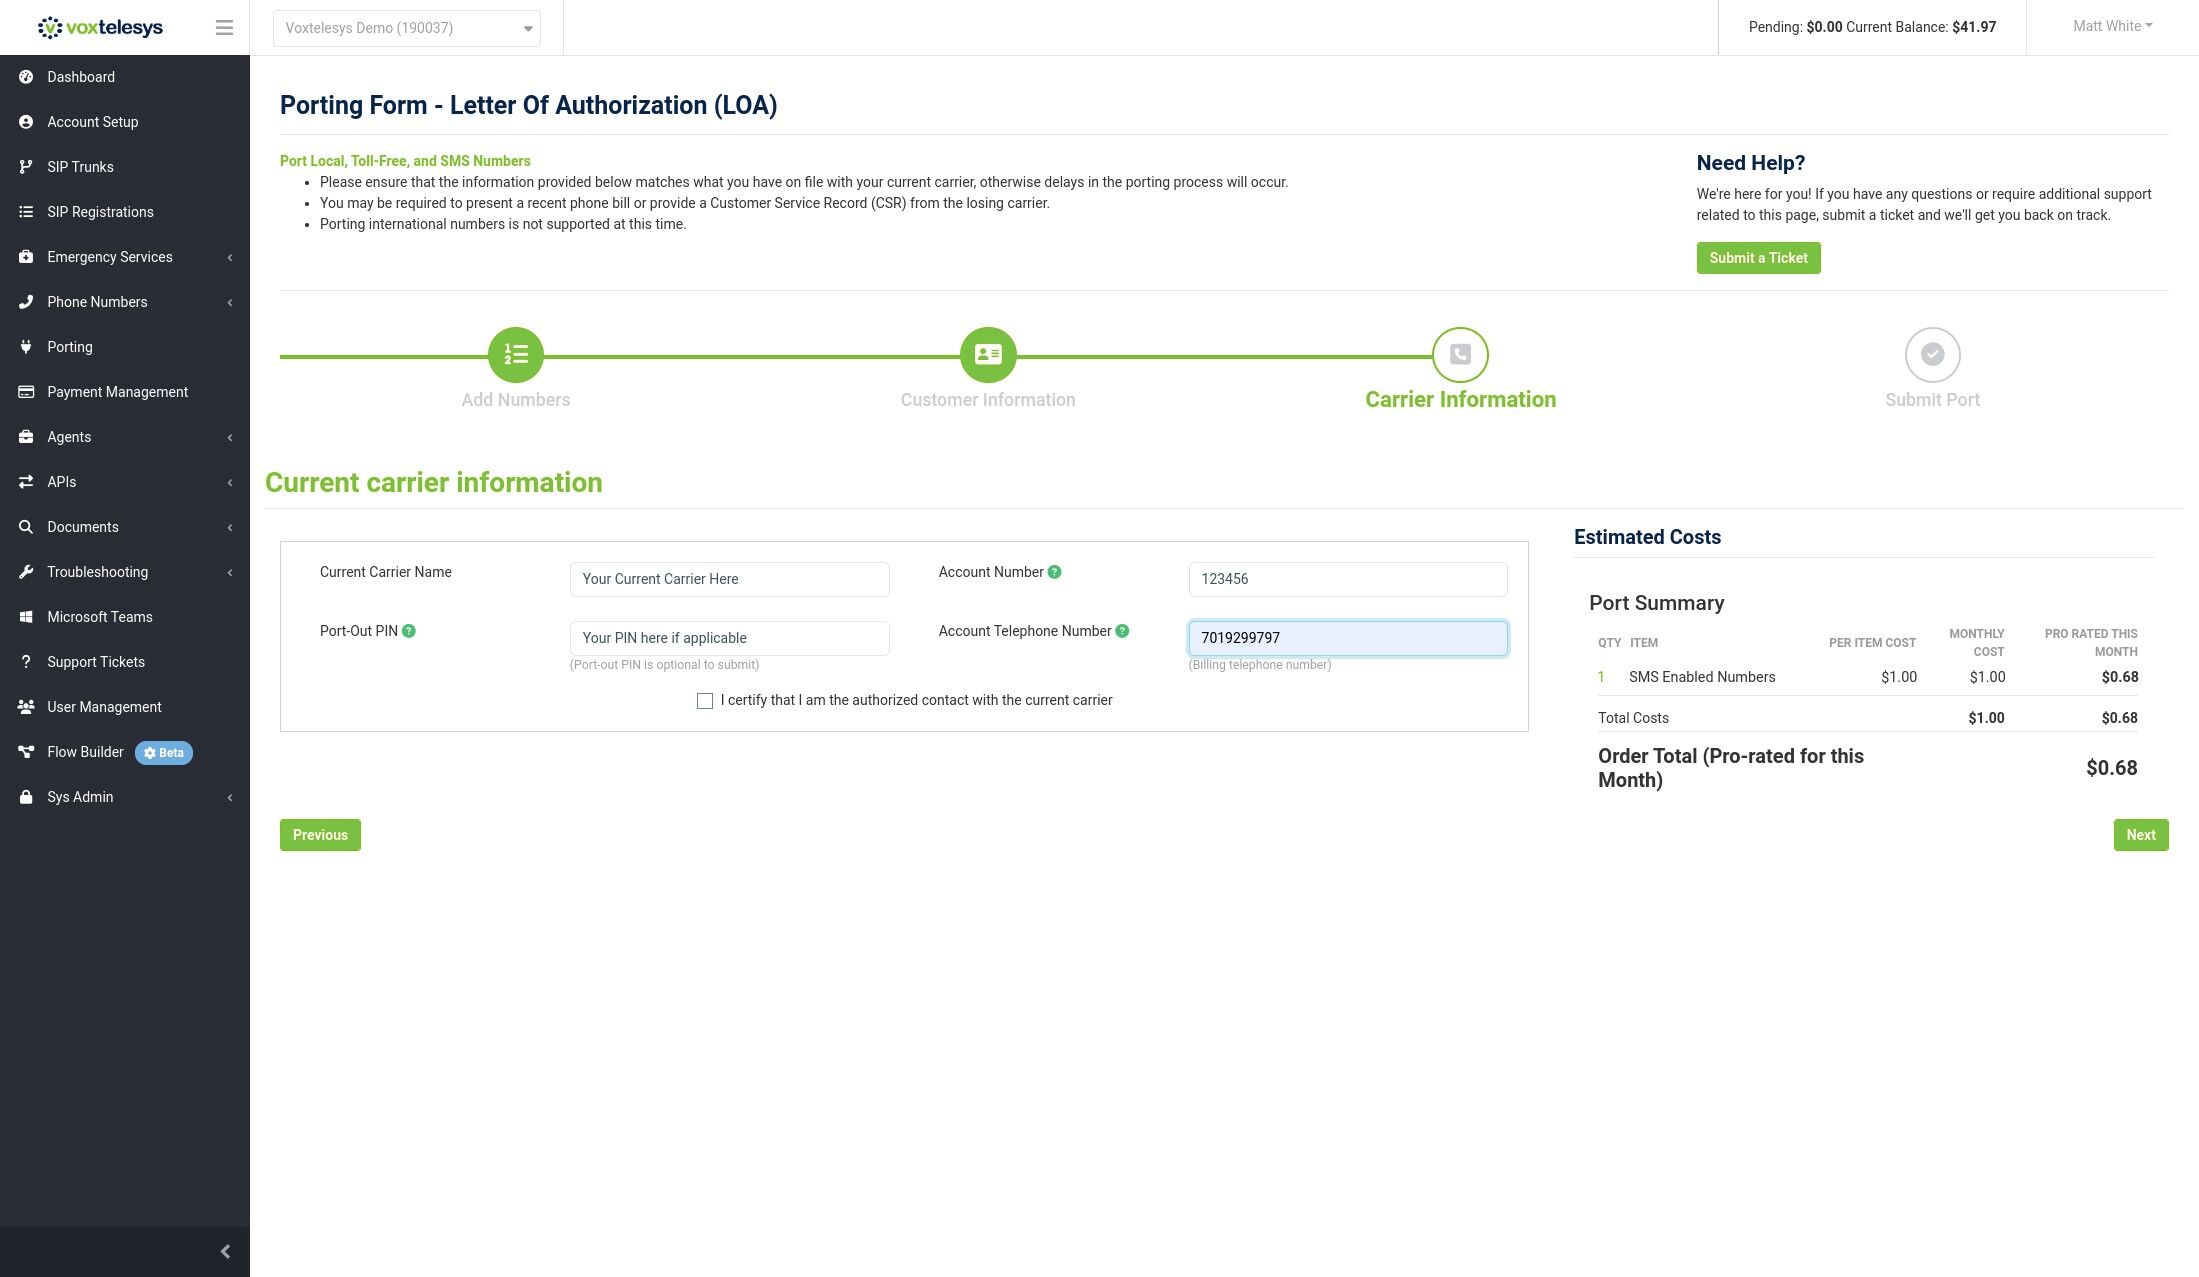Click the Carrier Information step circle
The image size is (2199, 1277).
click(x=1460, y=355)
